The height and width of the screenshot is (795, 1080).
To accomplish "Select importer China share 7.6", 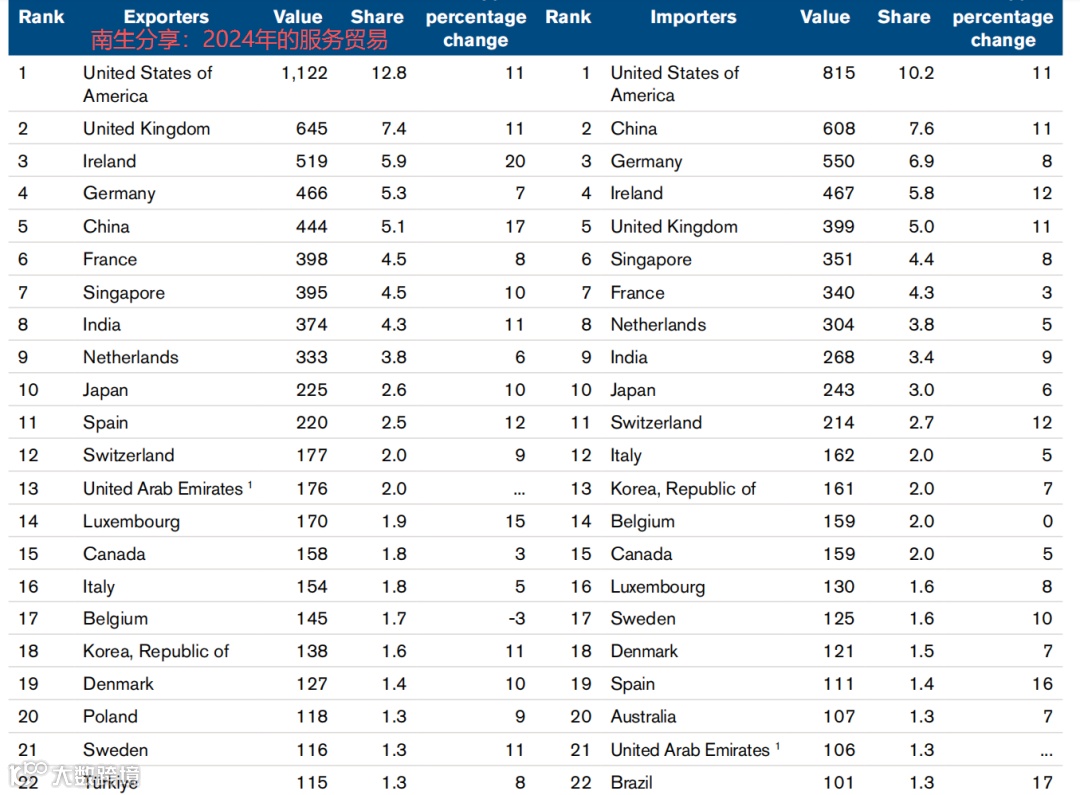I will pos(921,129).
